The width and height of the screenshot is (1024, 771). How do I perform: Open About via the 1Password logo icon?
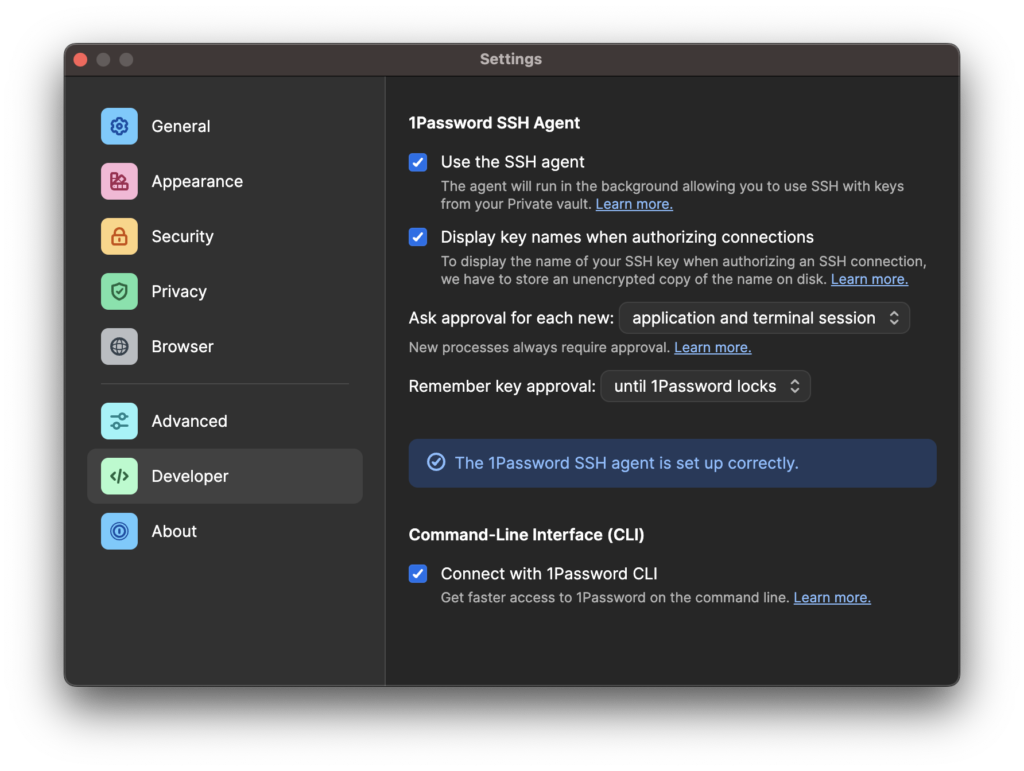pos(119,531)
